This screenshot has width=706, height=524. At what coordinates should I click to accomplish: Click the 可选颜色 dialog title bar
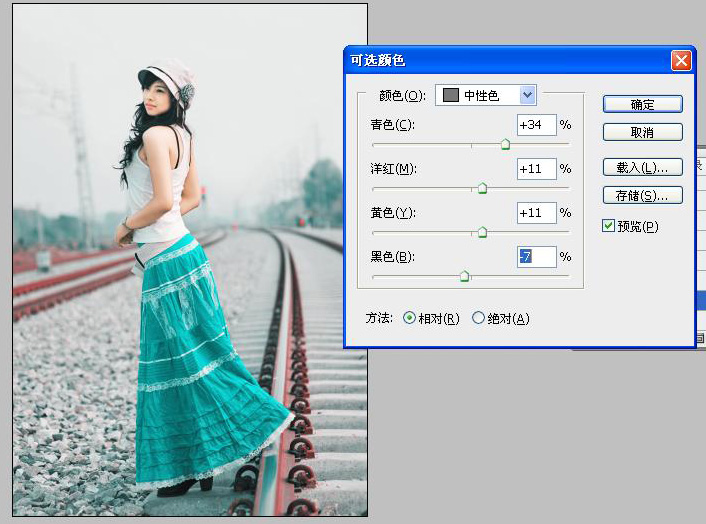click(x=520, y=60)
